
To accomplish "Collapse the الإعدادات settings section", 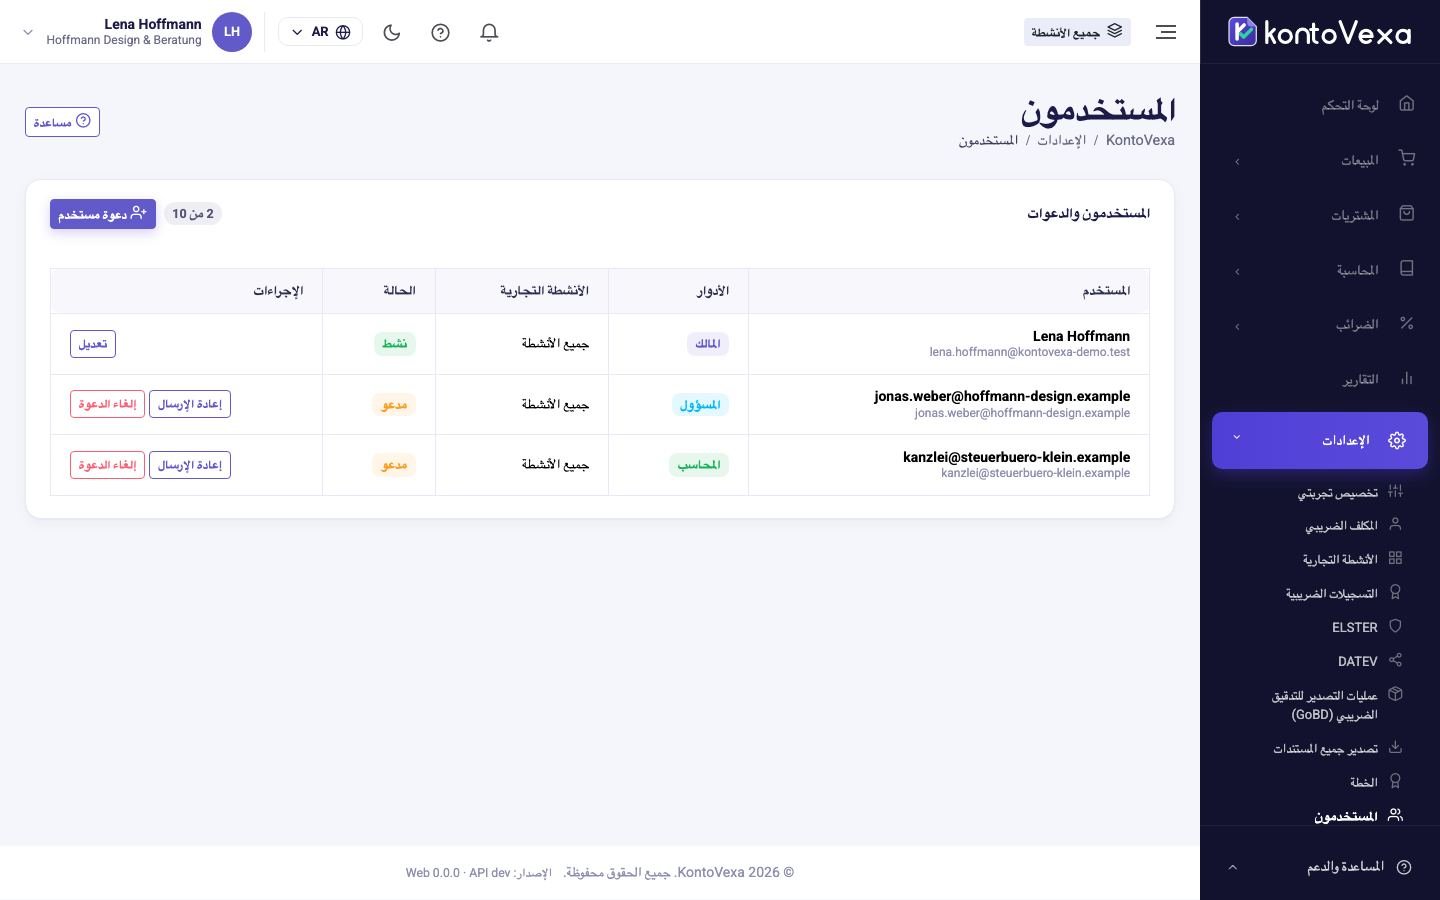I will tap(1320, 440).
